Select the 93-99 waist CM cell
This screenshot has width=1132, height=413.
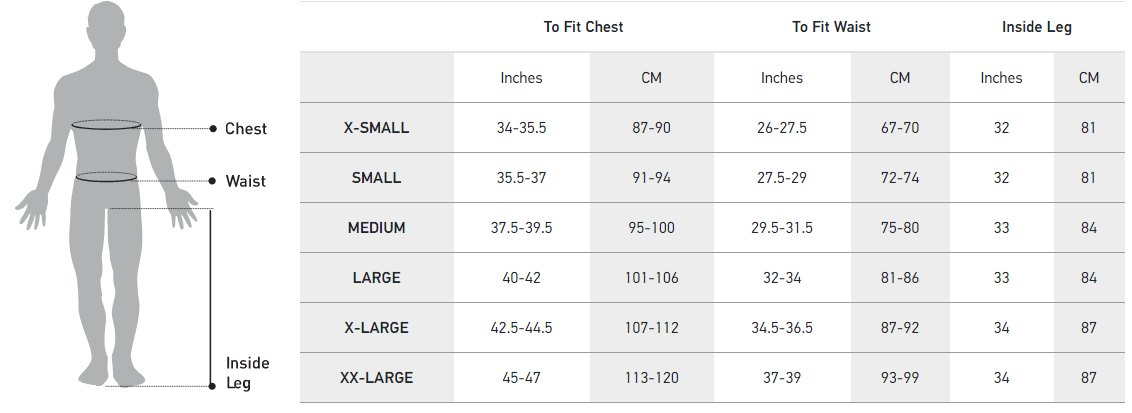pos(900,378)
